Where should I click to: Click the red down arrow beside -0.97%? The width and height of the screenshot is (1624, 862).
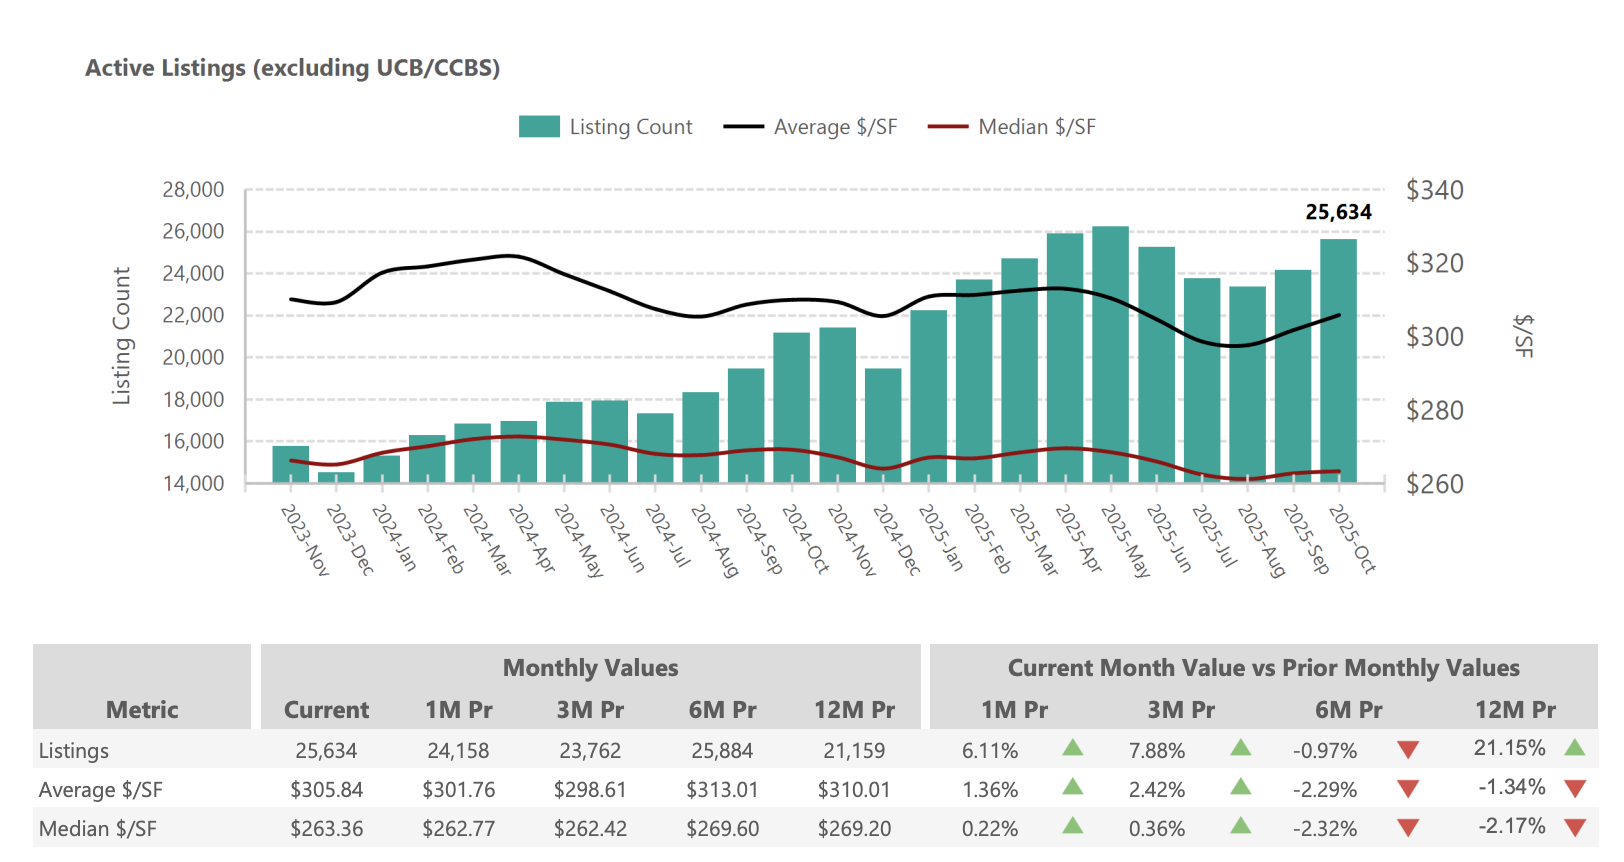click(1408, 750)
